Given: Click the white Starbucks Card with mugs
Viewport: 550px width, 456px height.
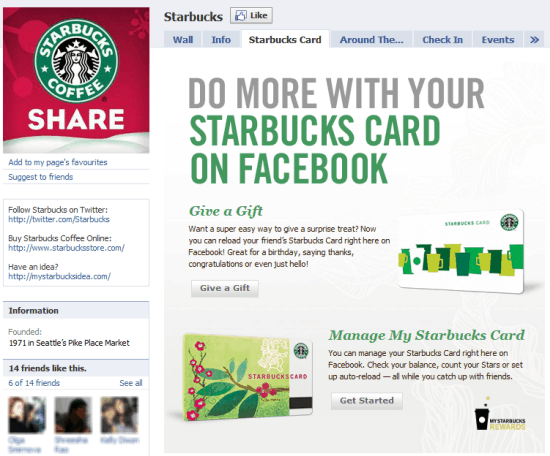Looking at the screenshot, I should coord(461,251).
